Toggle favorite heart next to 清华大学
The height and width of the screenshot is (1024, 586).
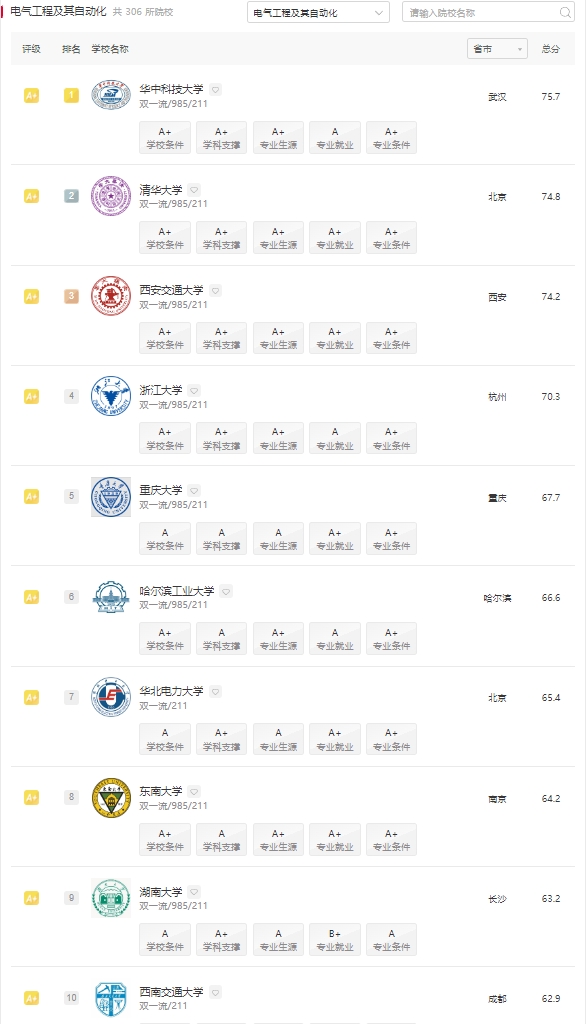click(x=194, y=190)
